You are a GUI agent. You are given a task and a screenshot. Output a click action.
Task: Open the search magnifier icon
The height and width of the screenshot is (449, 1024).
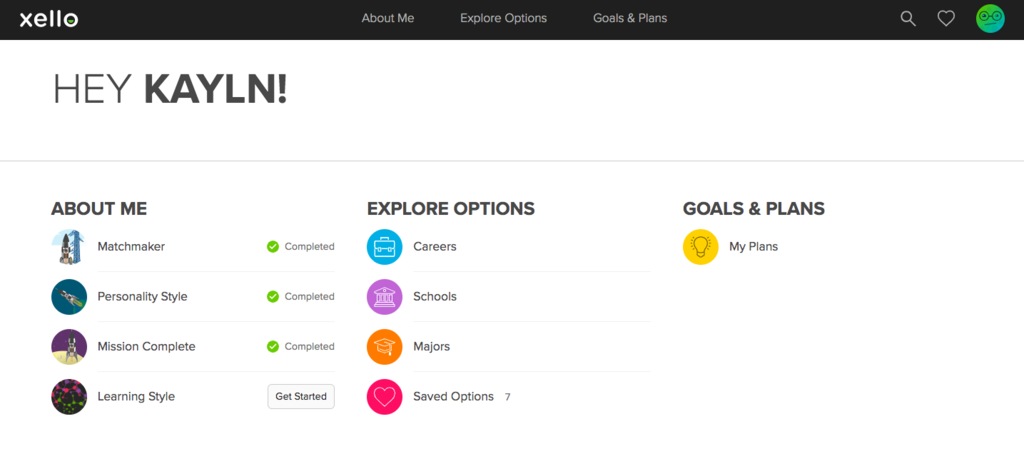908,18
